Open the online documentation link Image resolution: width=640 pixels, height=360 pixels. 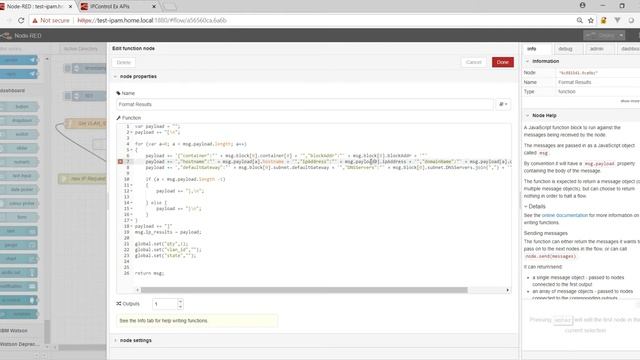coord(564,215)
